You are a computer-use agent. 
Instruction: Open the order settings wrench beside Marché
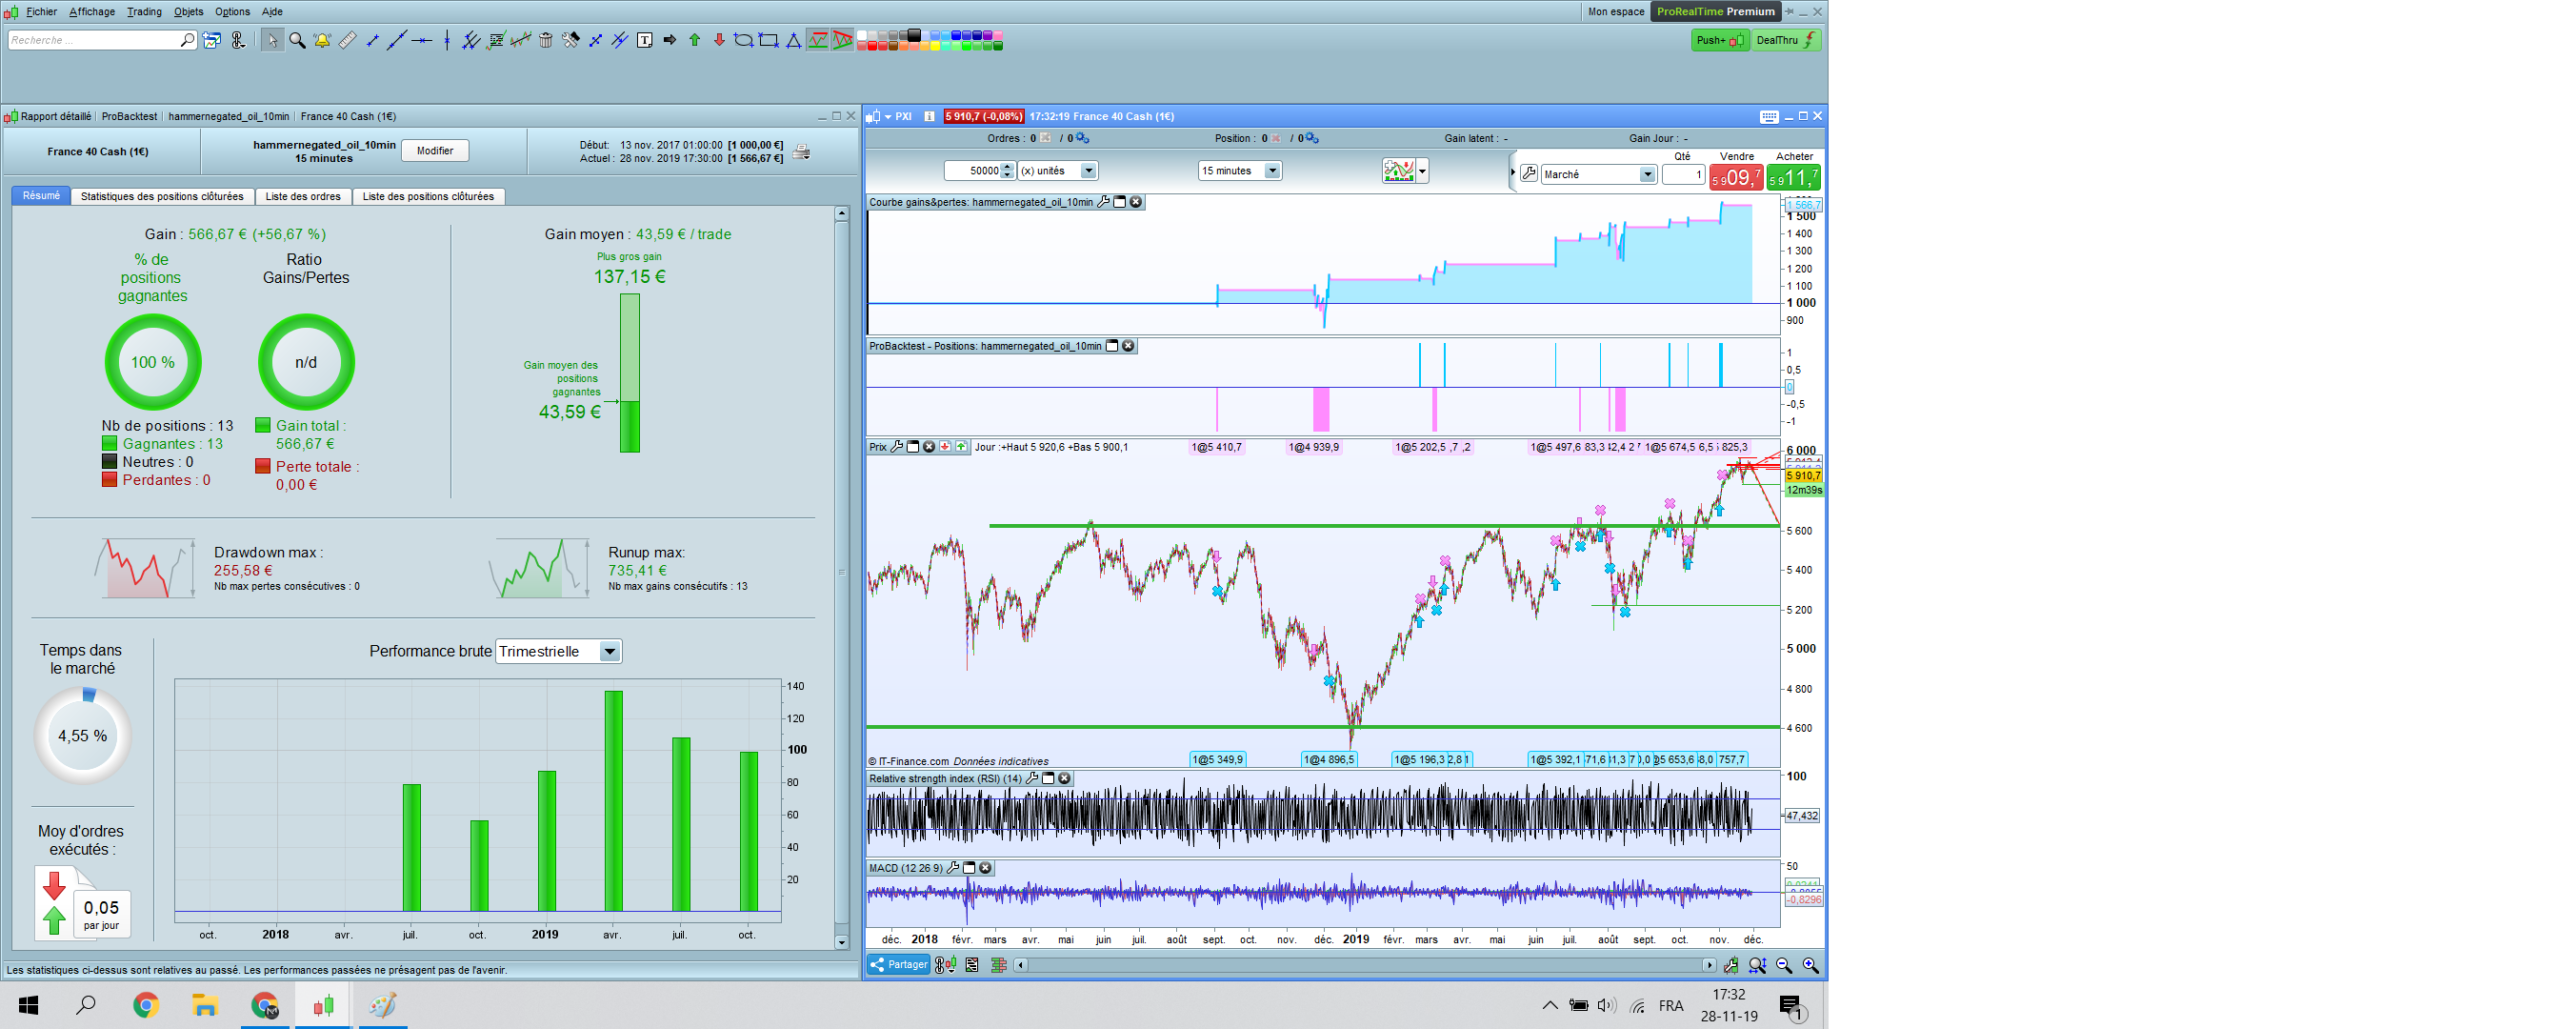(x=1529, y=174)
